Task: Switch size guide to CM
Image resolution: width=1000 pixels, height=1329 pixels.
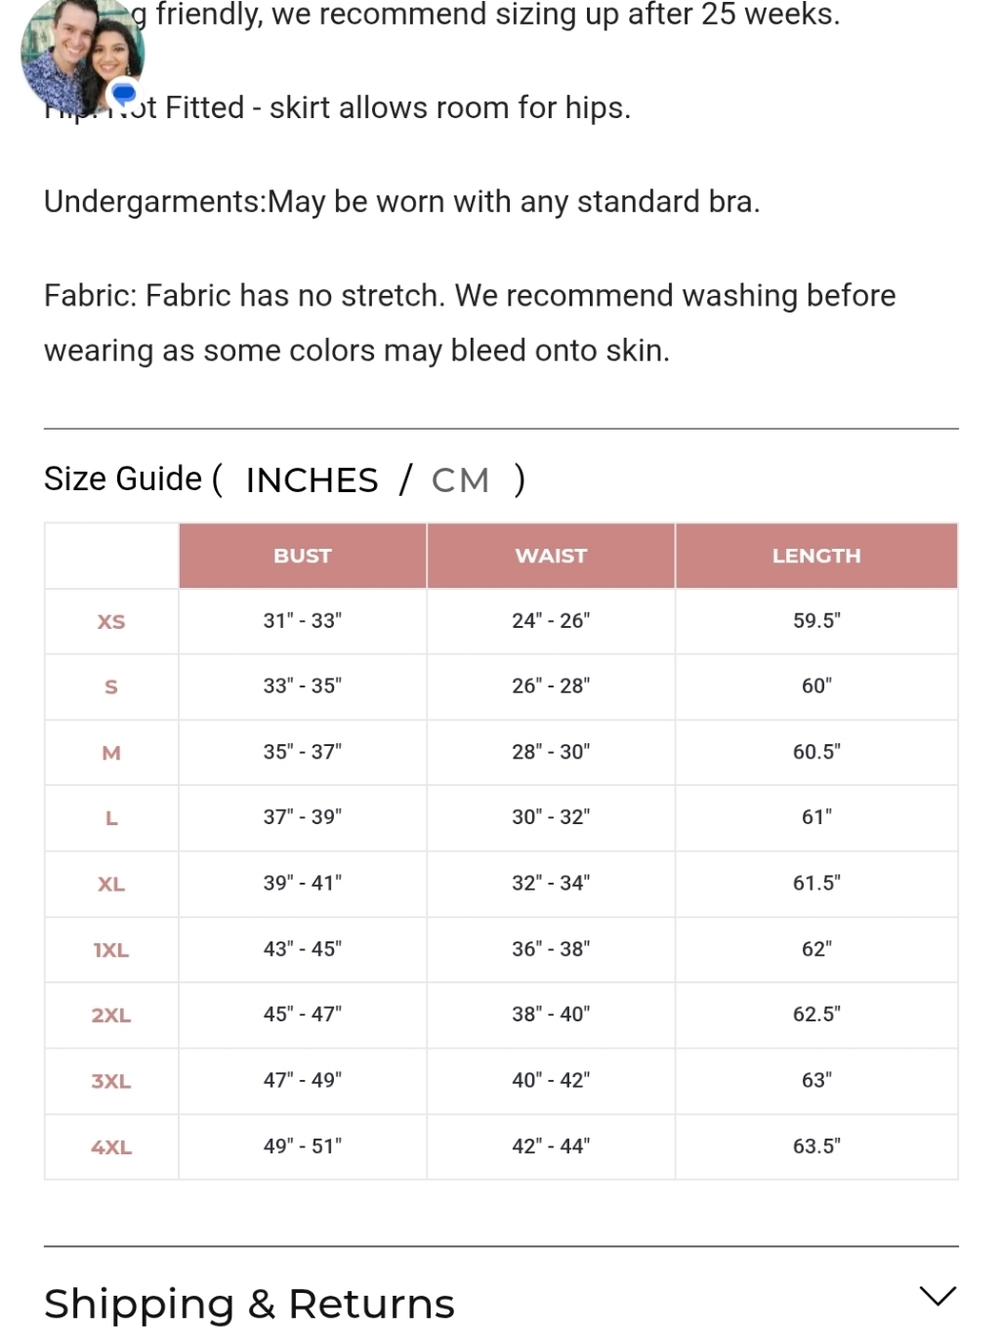Action: coord(460,480)
